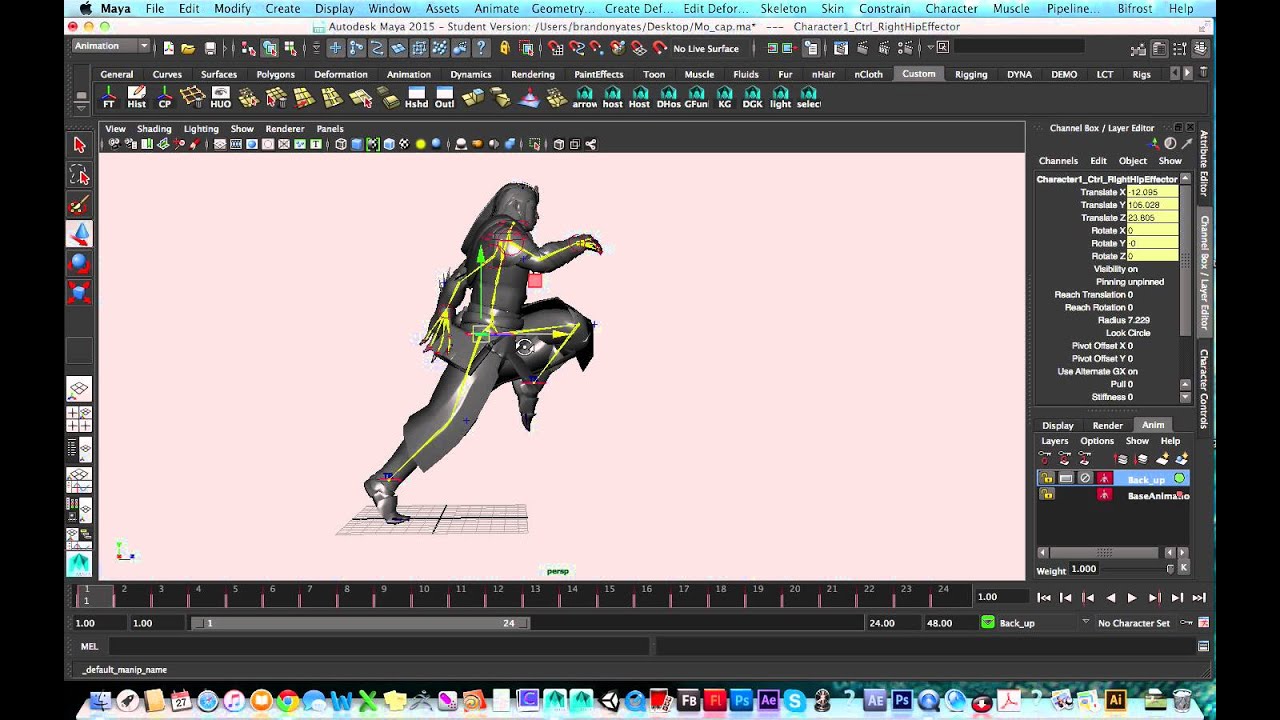Click the light shelf icon
This screenshot has width=1280, height=720.
(x=781, y=97)
